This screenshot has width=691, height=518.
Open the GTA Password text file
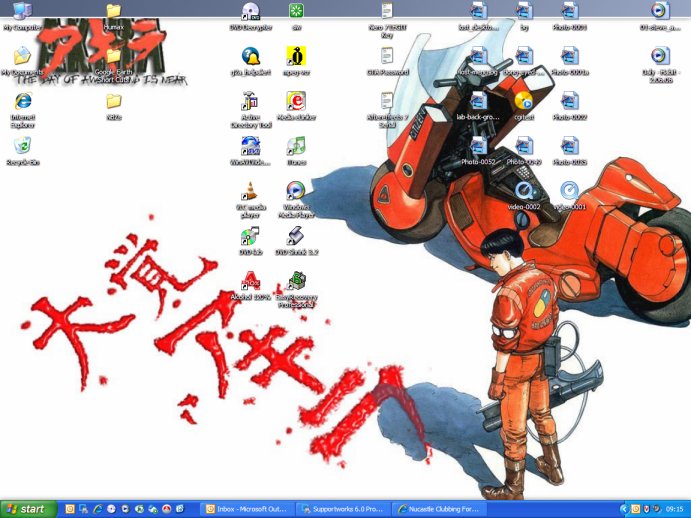point(387,56)
